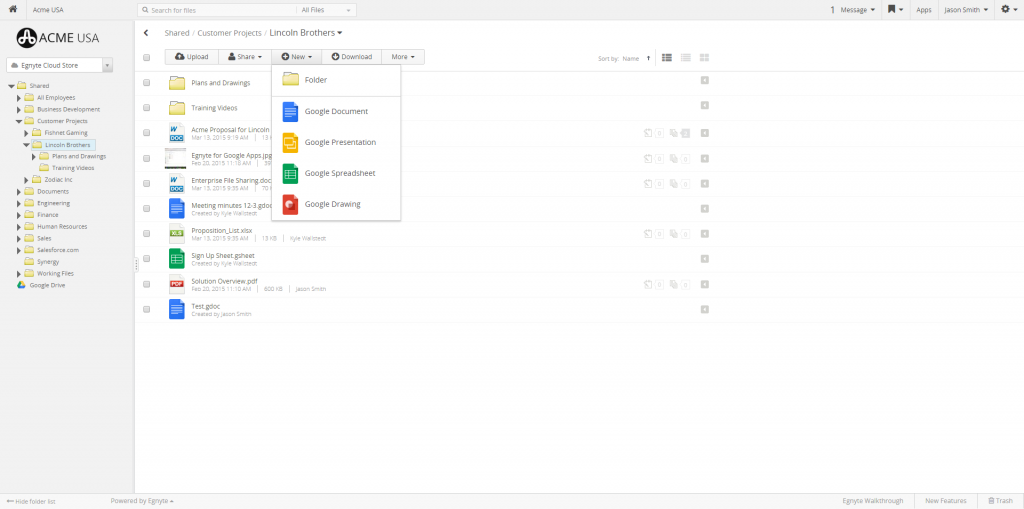
Task: Check the Plans and Drawings folder checkbox
Action: click(146, 83)
